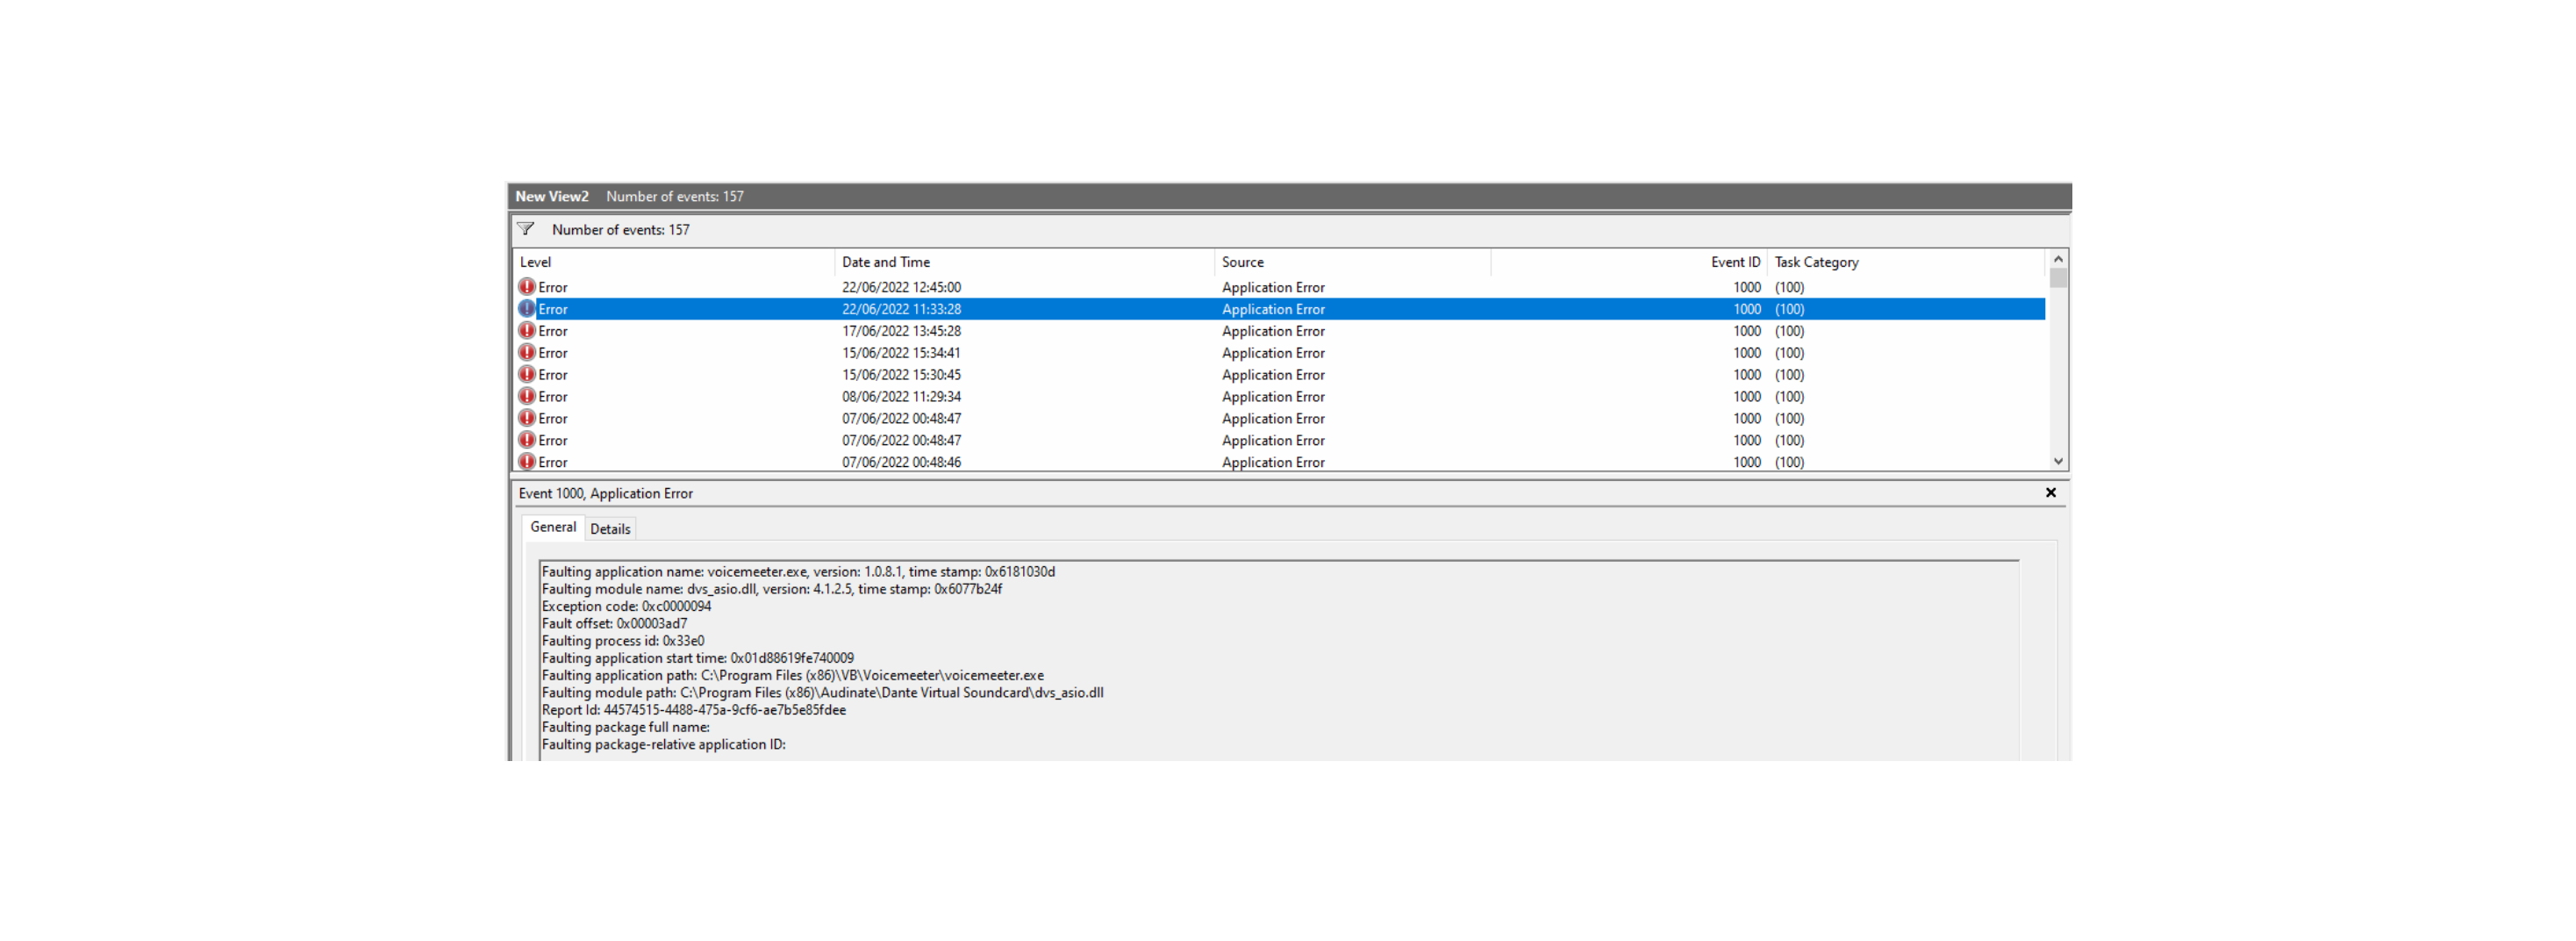Click the 'Report Id: 44574515' line
2576x941 pixels.
pos(694,710)
